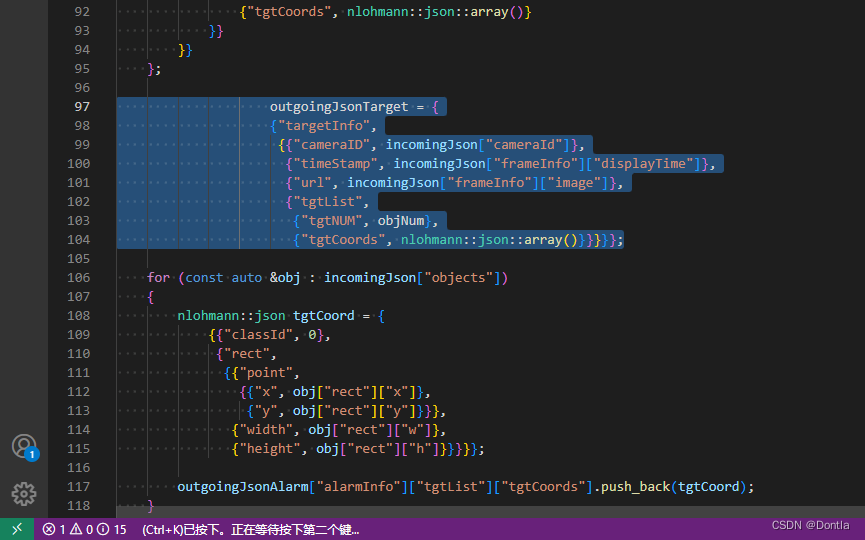Click the push_back method call
The height and width of the screenshot is (540, 865).
click(x=636, y=486)
